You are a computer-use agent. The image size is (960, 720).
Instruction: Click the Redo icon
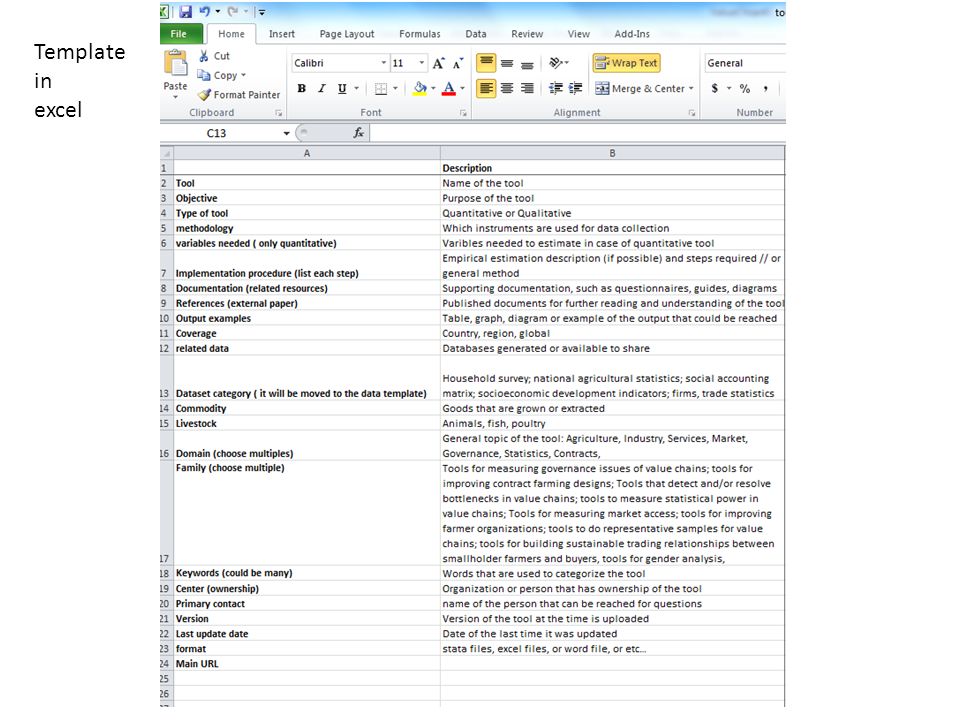pos(233,11)
